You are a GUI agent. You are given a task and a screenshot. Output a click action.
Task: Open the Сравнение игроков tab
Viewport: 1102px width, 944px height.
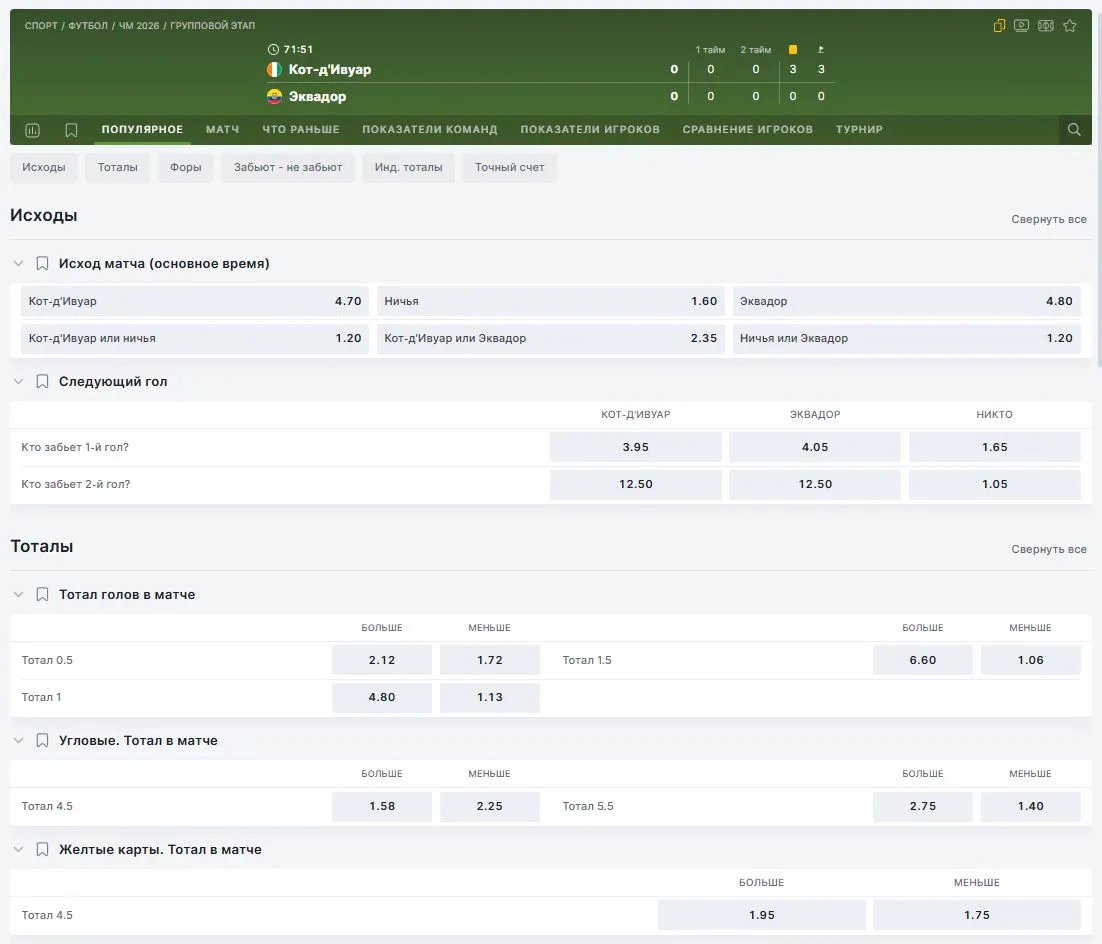[748, 129]
